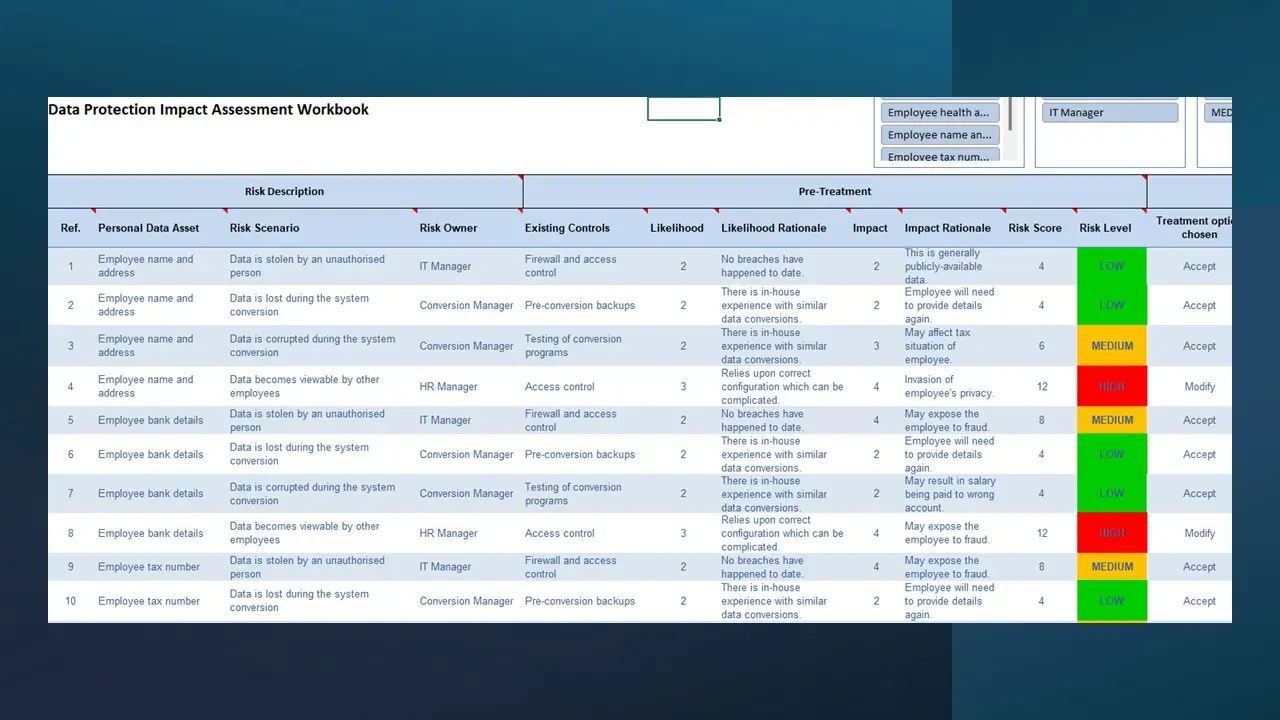Toggle the 'Employee tax num...' slicer item
The height and width of the screenshot is (720, 1280).
pos(939,156)
